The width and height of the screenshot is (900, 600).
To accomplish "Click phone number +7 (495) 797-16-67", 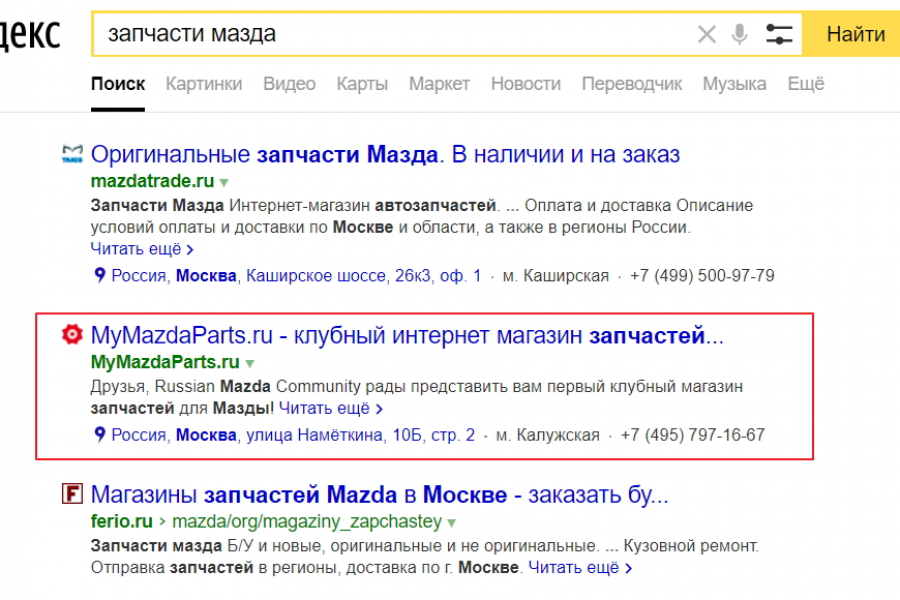I will [x=693, y=435].
